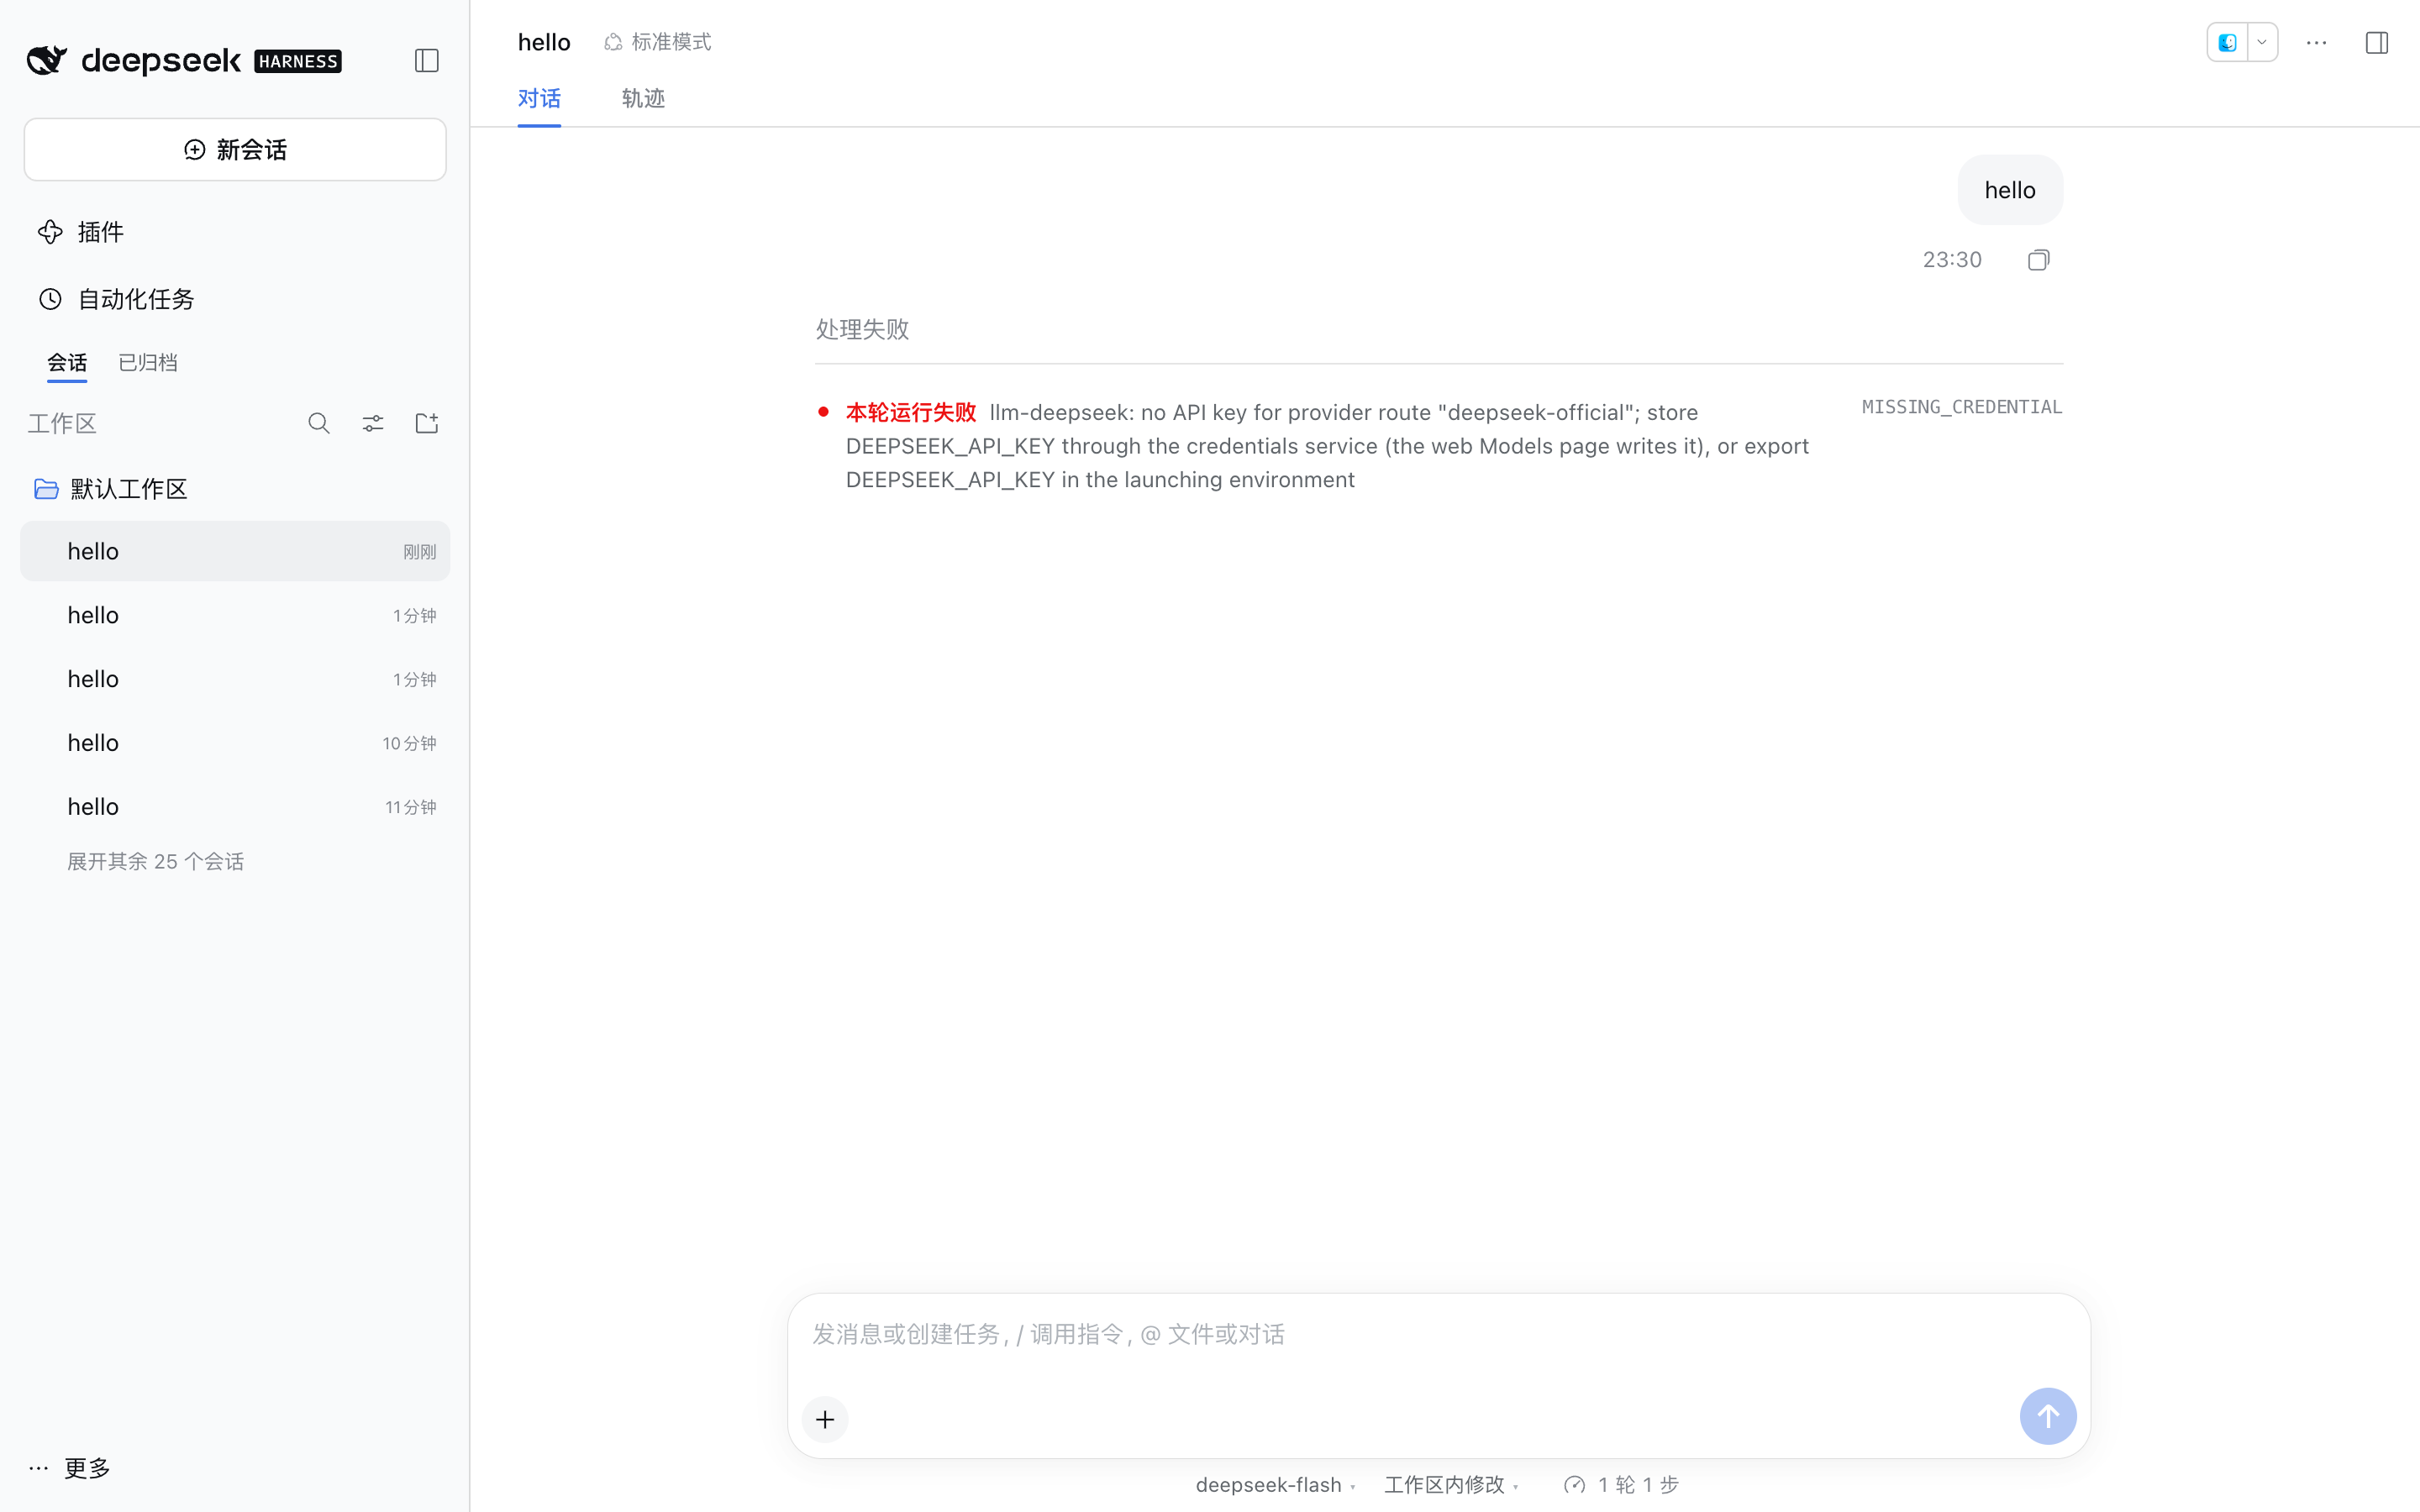Open the top-right three-dot options menu
The height and width of the screenshot is (1512, 2420).
(x=2317, y=43)
